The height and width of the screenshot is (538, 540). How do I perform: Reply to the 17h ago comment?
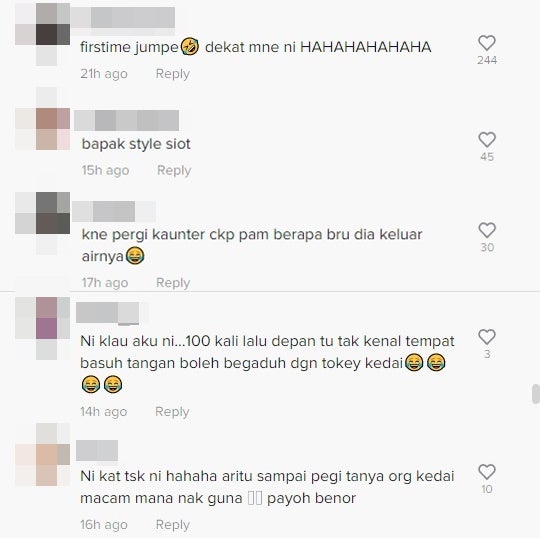(x=173, y=282)
